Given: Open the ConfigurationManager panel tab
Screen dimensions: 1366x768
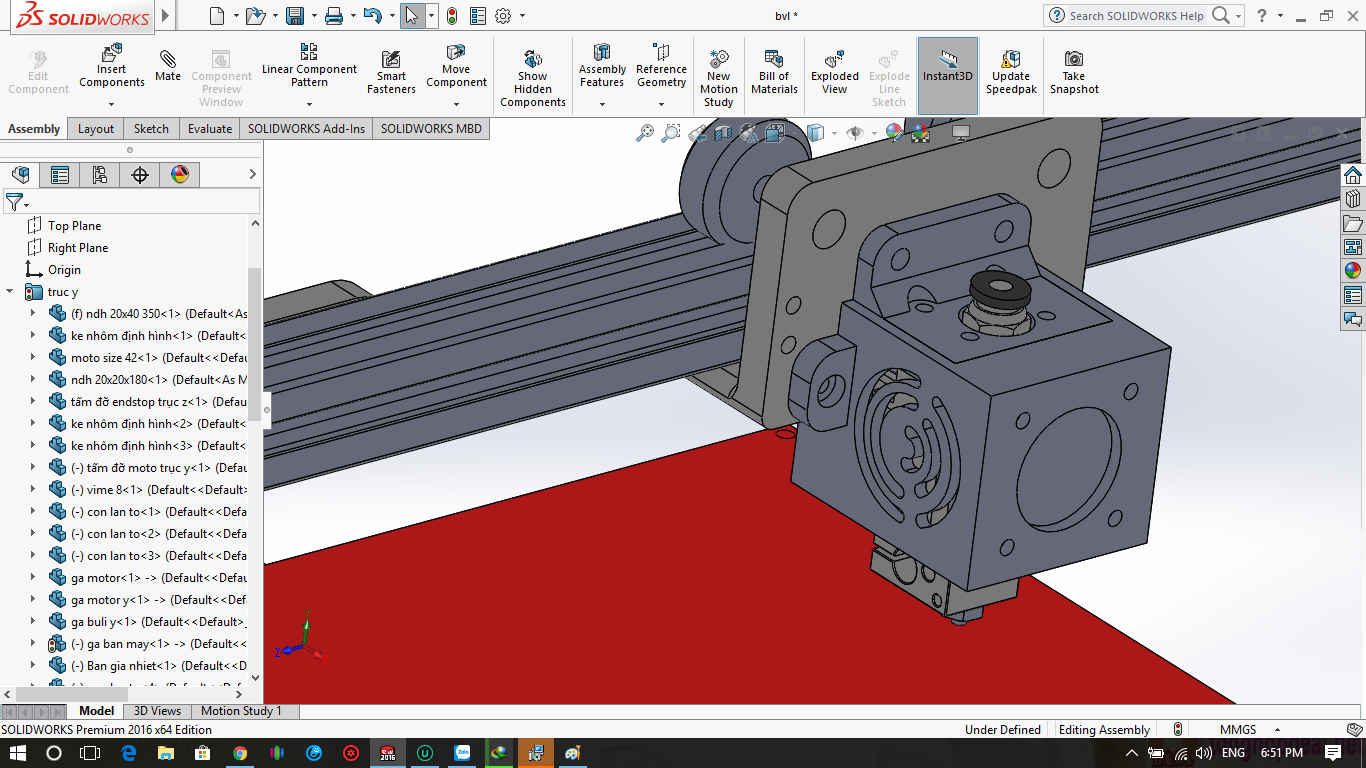Looking at the screenshot, I should (100, 175).
